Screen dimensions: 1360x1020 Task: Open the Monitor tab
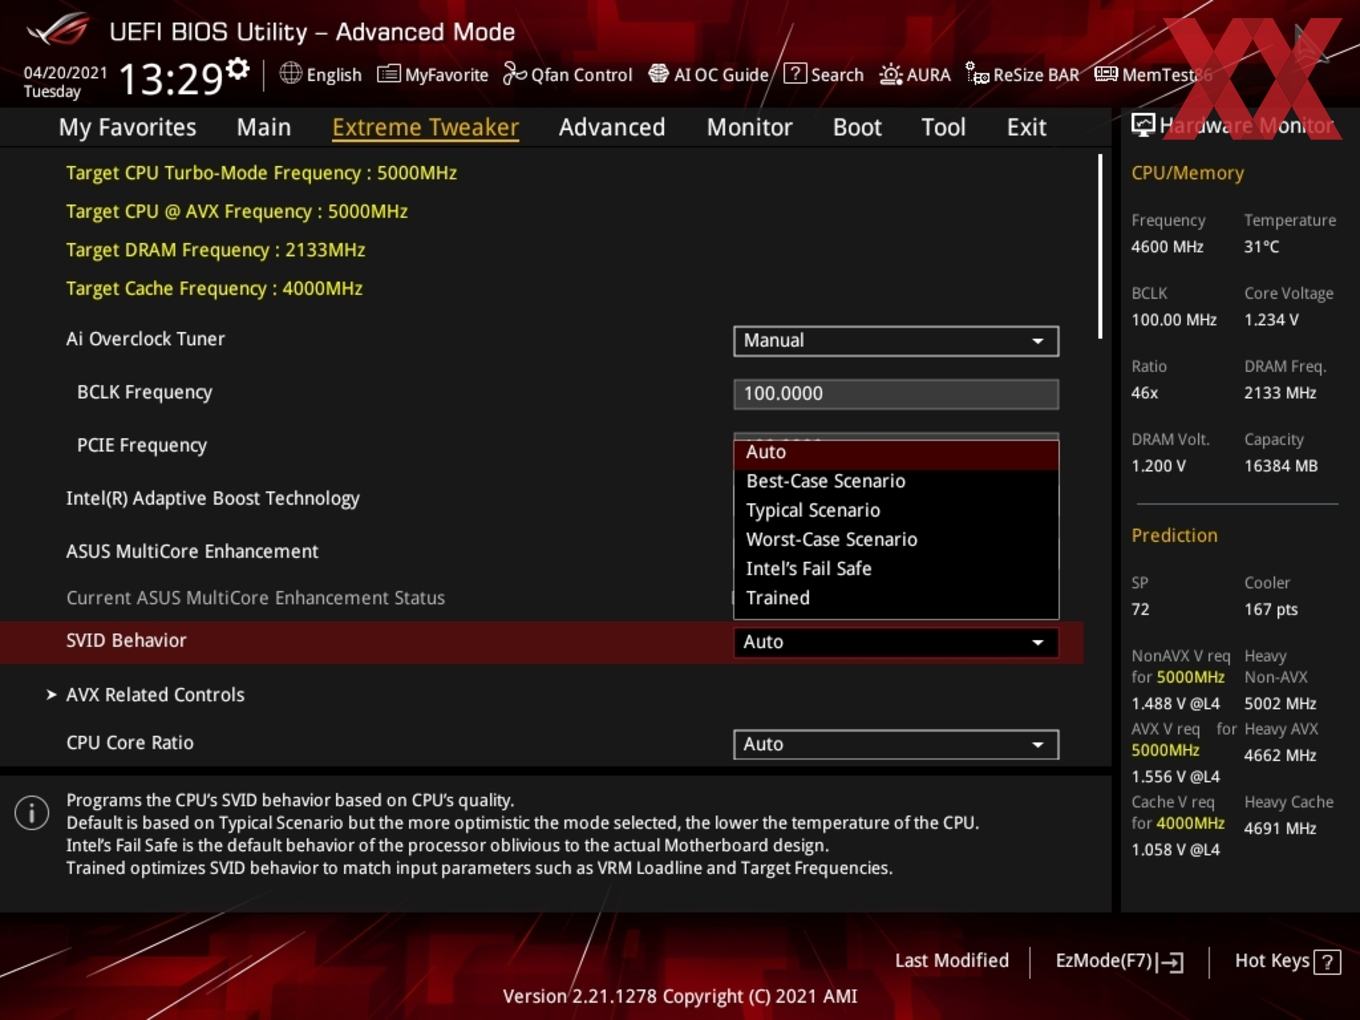click(750, 127)
